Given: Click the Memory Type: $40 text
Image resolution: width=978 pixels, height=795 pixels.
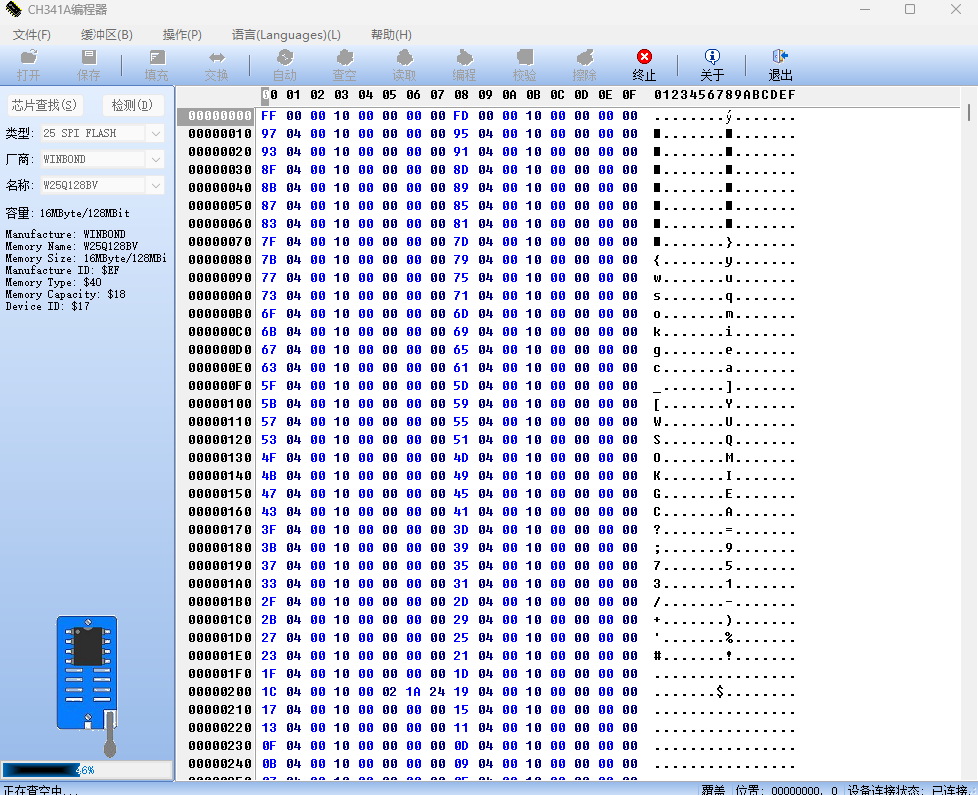Looking at the screenshot, I should point(54,282).
